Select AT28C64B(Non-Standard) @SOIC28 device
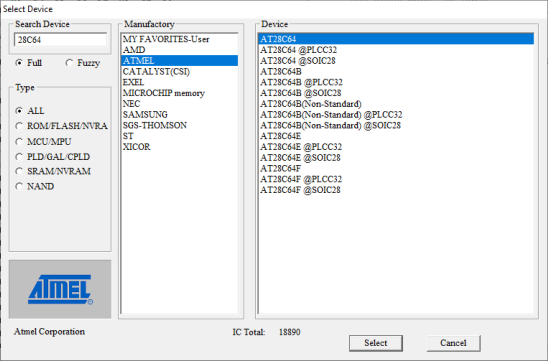The width and height of the screenshot is (548, 361). 396,125
